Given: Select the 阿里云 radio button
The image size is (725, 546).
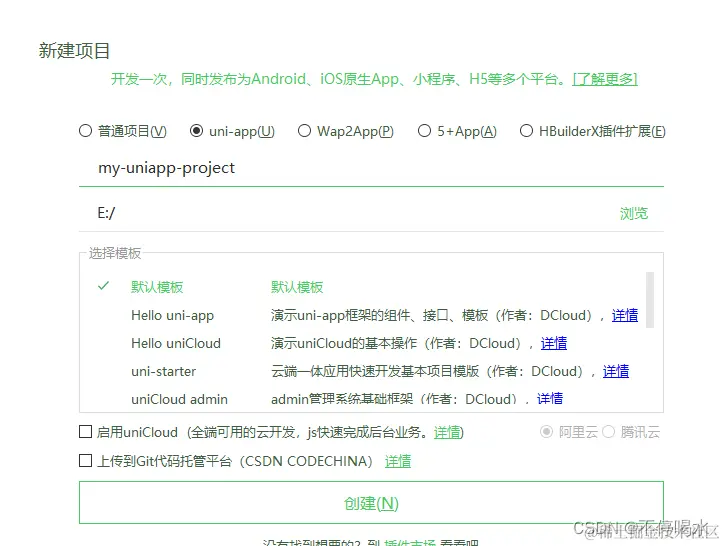Looking at the screenshot, I should tap(546, 432).
